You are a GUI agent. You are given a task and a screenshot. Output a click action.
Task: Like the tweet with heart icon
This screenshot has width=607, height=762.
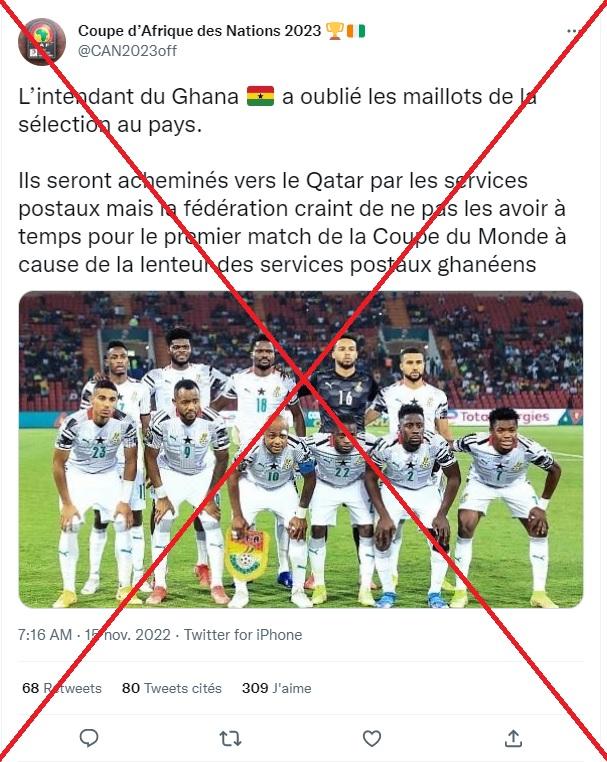coord(372,739)
